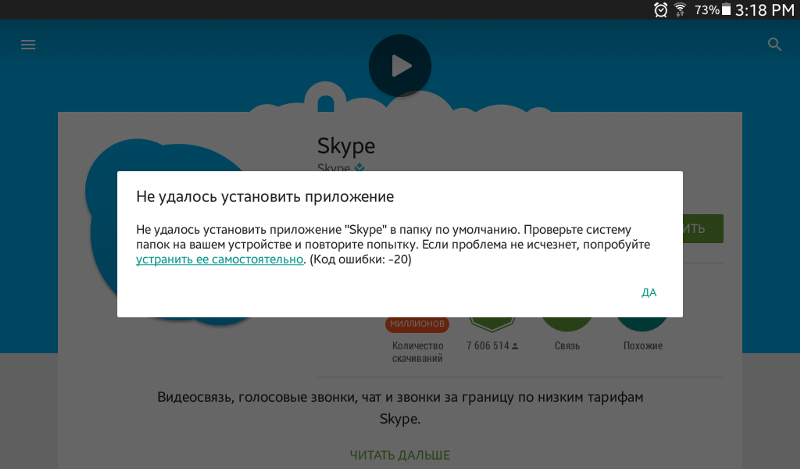Screen dimensions: 800x469
Task: Open the 7 606 514 ratings badge
Action: click(492, 333)
